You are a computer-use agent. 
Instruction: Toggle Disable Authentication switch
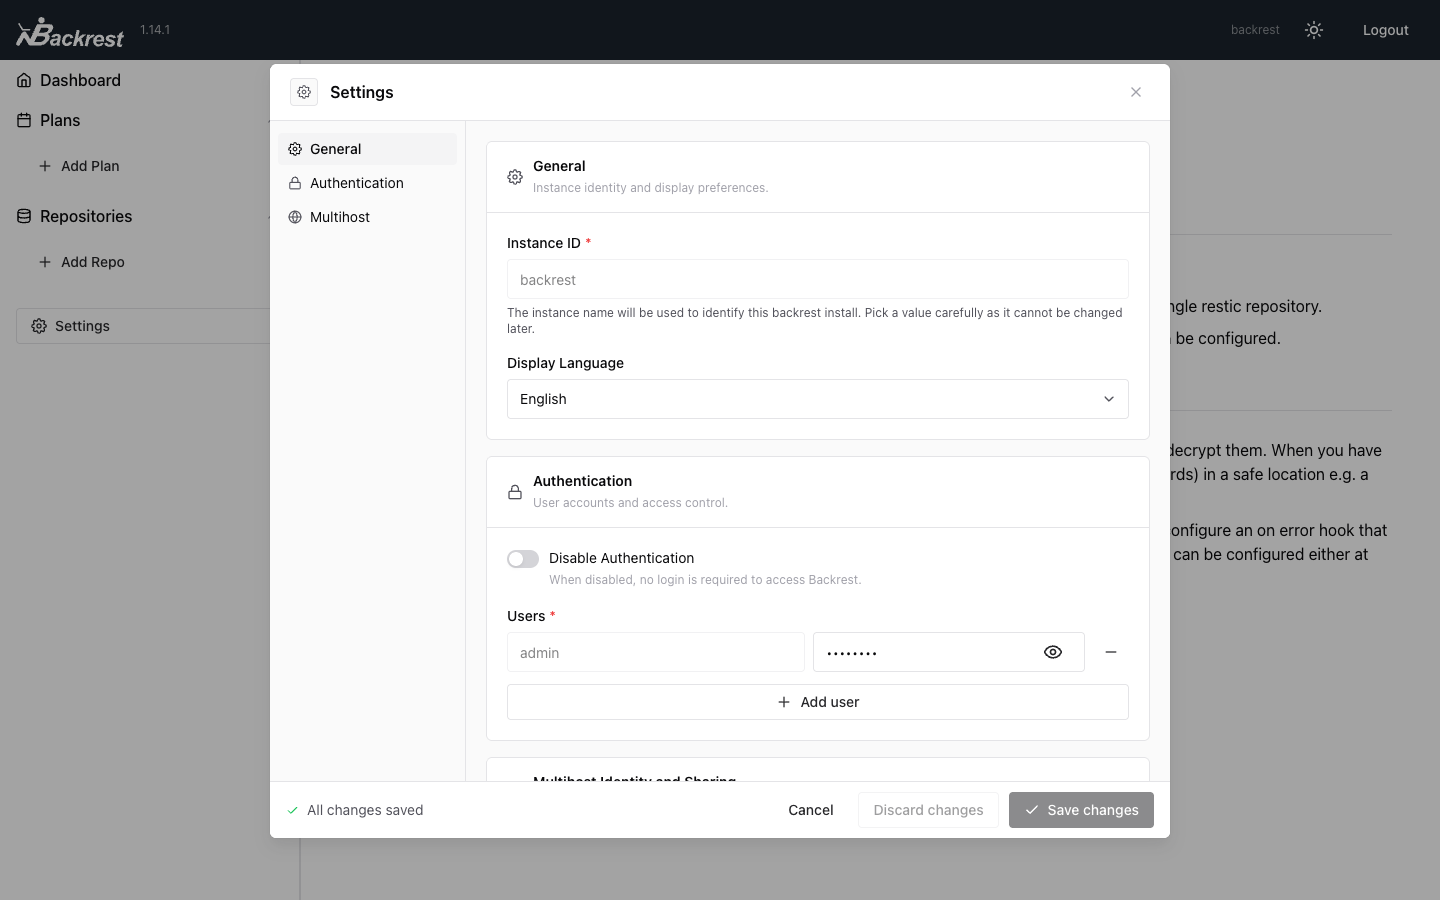[x=523, y=559]
